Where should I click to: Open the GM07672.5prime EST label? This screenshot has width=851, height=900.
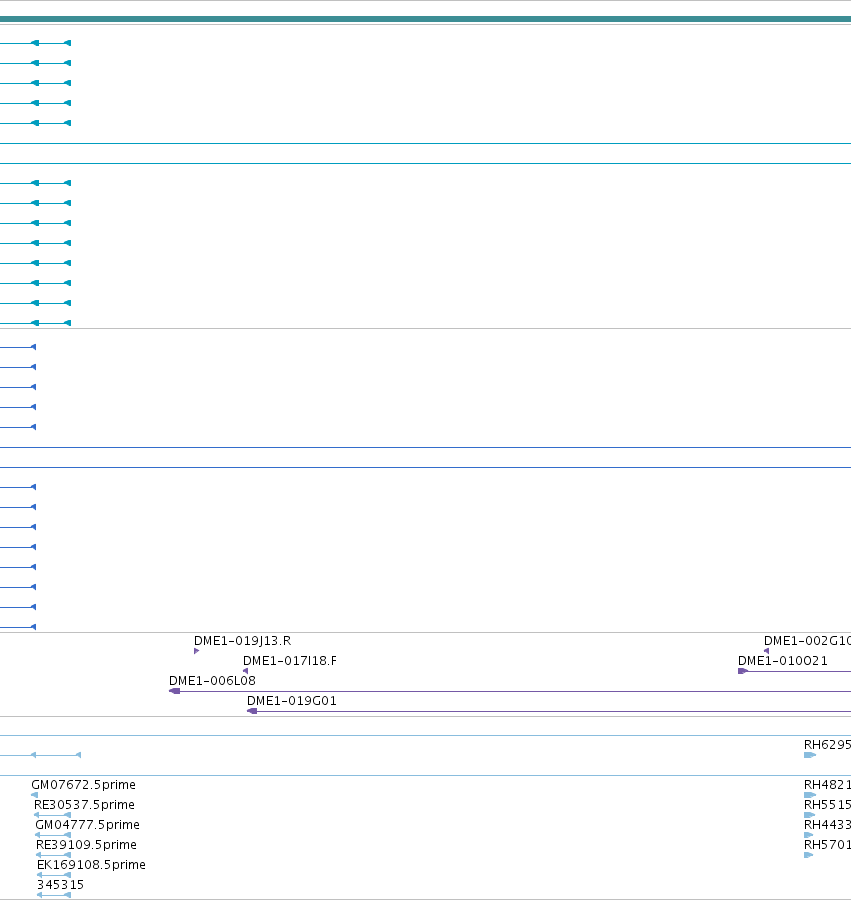(84, 785)
